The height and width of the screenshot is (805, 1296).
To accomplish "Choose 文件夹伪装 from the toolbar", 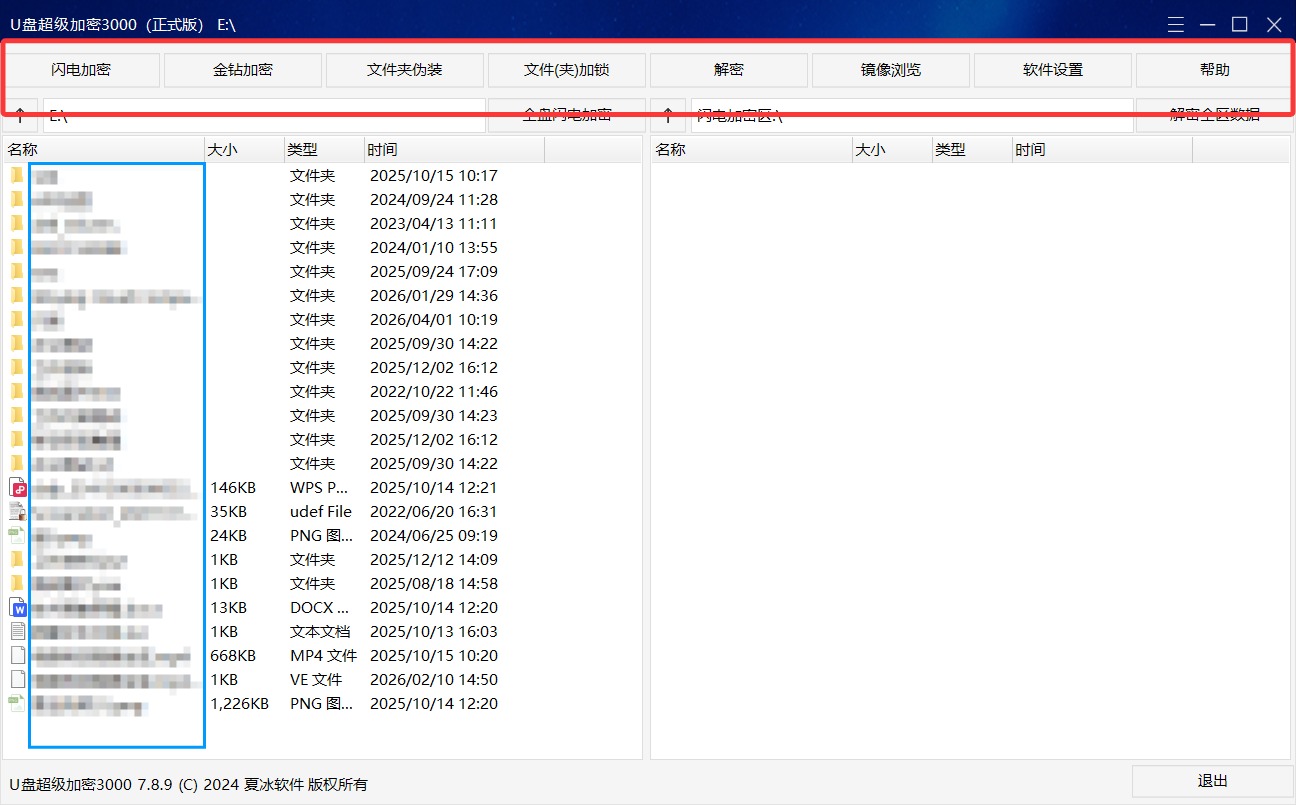I will [405, 70].
